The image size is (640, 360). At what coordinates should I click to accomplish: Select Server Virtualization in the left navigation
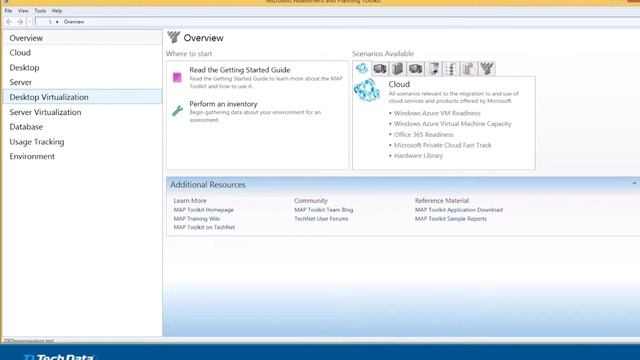(82, 112)
